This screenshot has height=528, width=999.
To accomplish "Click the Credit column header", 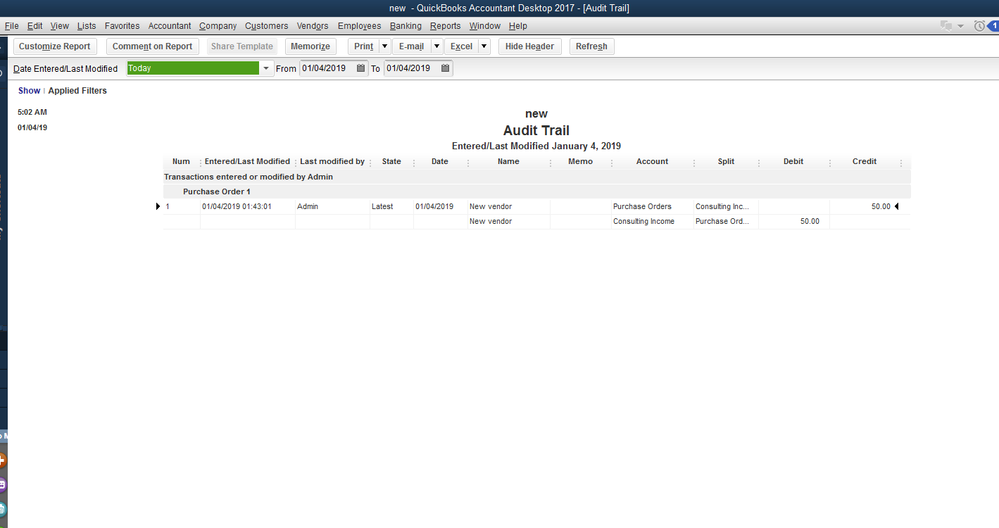I will pos(864,162).
